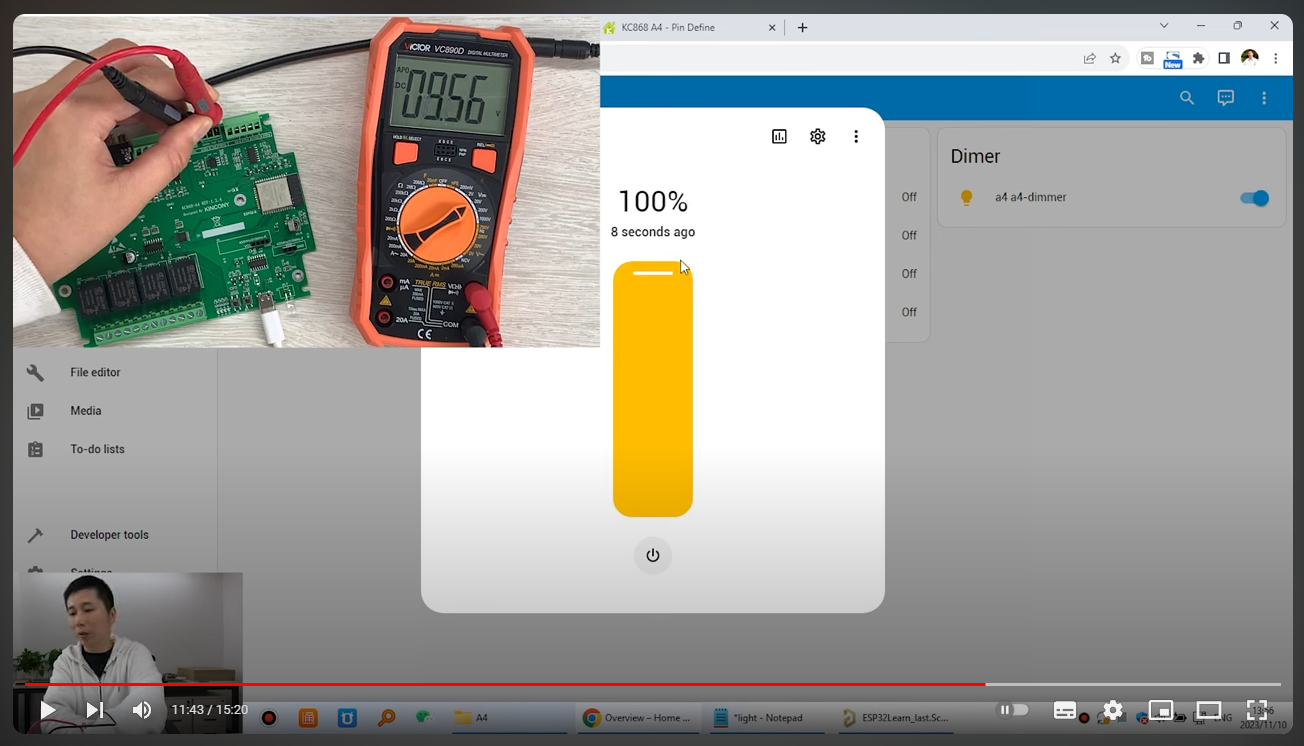
Task: Play the video
Action: [47, 710]
